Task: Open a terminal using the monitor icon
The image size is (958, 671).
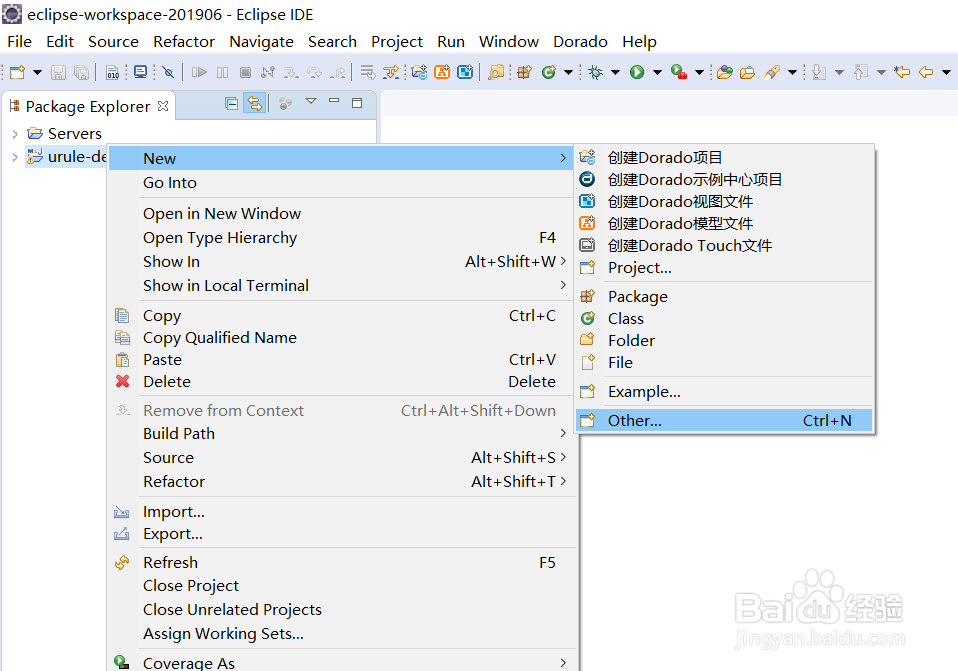Action: coord(141,72)
